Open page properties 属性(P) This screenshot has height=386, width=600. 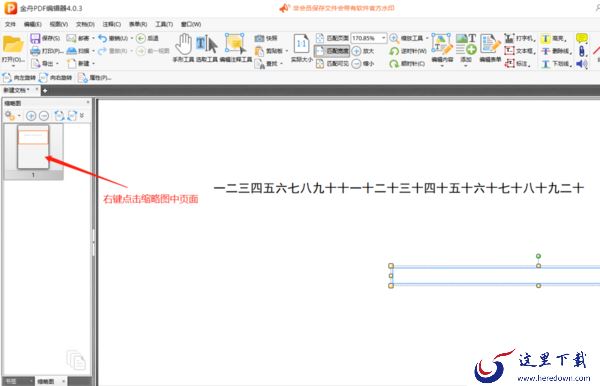click(x=95, y=78)
